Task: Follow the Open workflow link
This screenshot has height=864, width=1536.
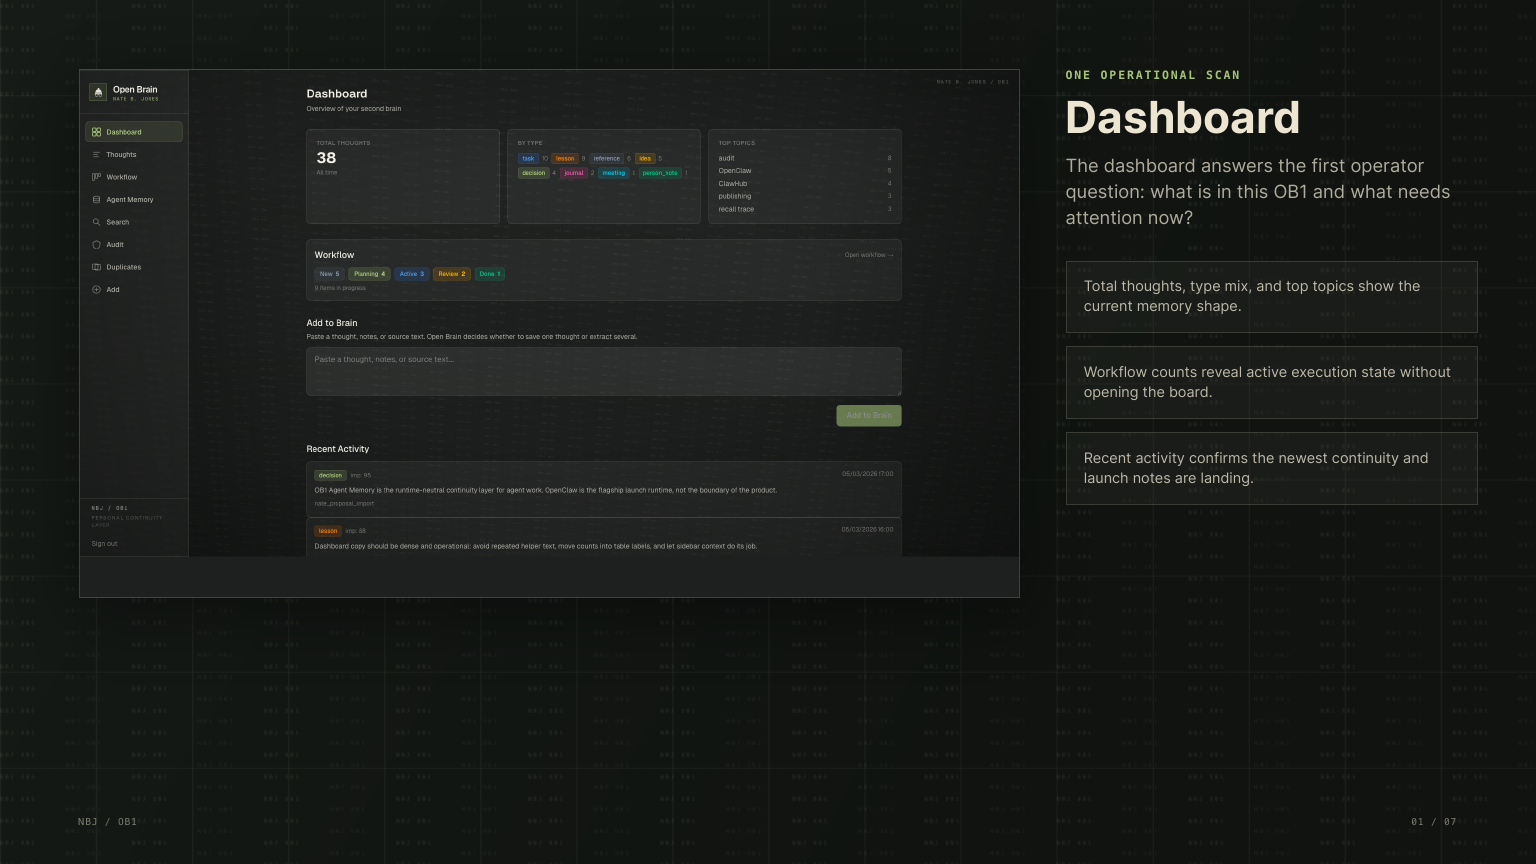Action: click(x=869, y=255)
